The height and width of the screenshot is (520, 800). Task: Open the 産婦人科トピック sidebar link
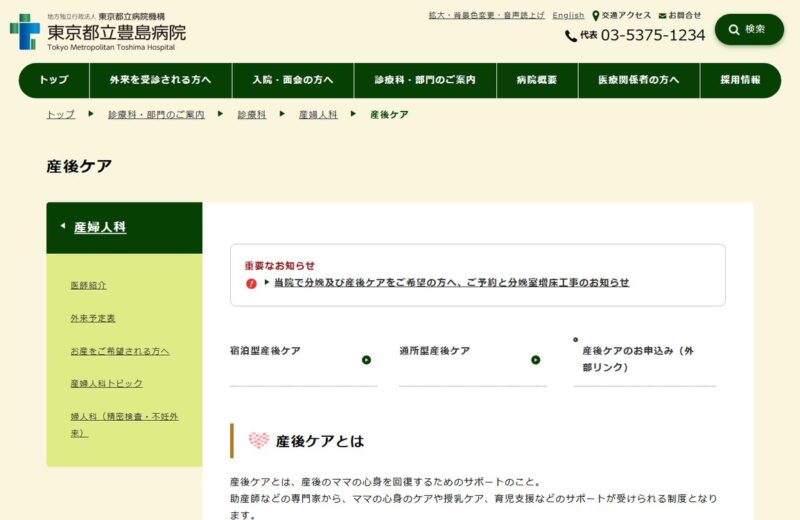[x=106, y=383]
